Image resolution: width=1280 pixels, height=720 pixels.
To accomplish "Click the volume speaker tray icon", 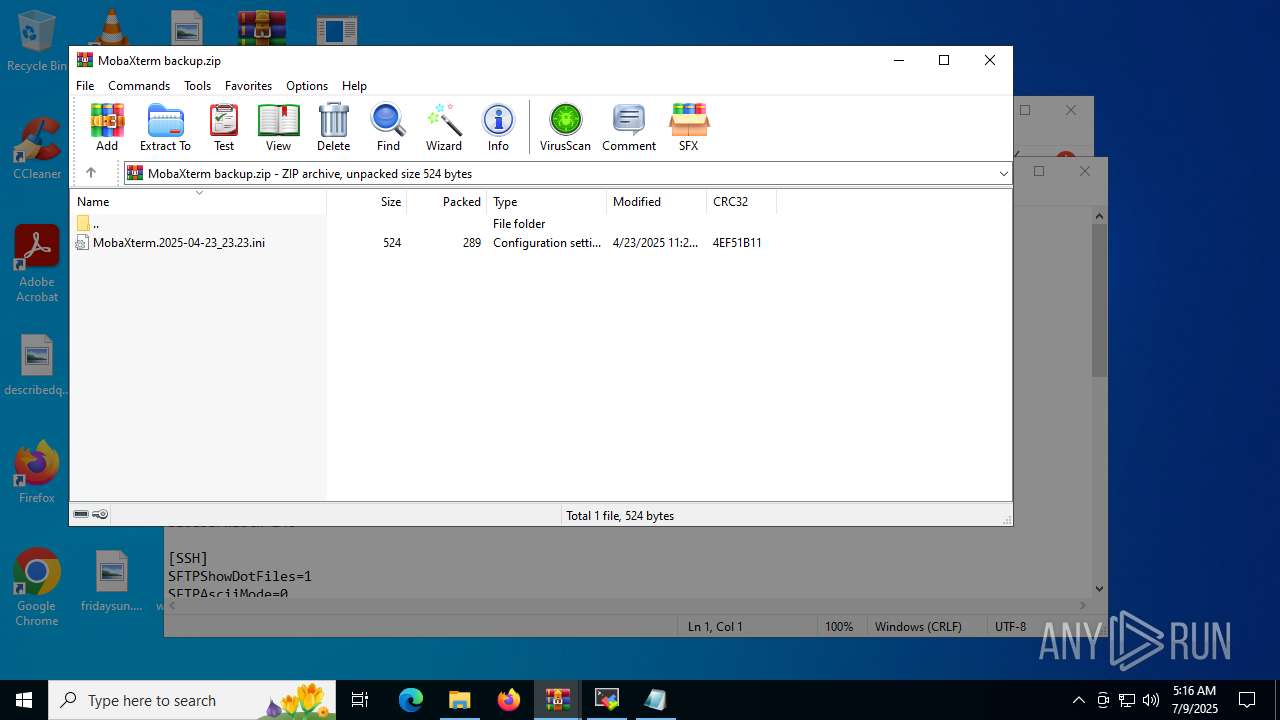I will tap(1151, 700).
